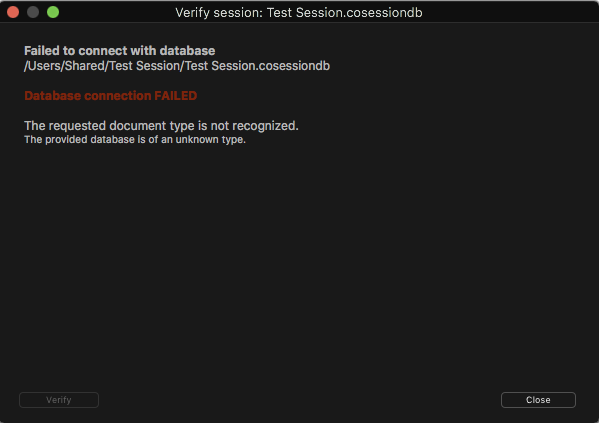This screenshot has width=599, height=423.
Task: Click the disabled gray minimize button
Action: (x=33, y=12)
